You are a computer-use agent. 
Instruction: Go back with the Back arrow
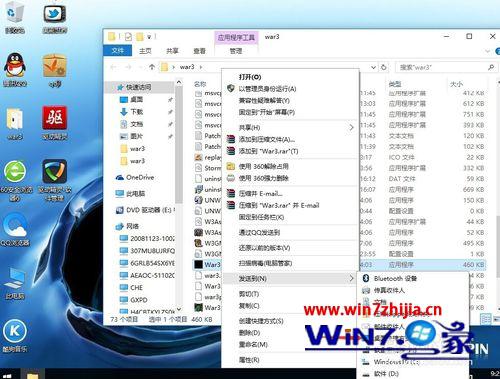[113, 67]
